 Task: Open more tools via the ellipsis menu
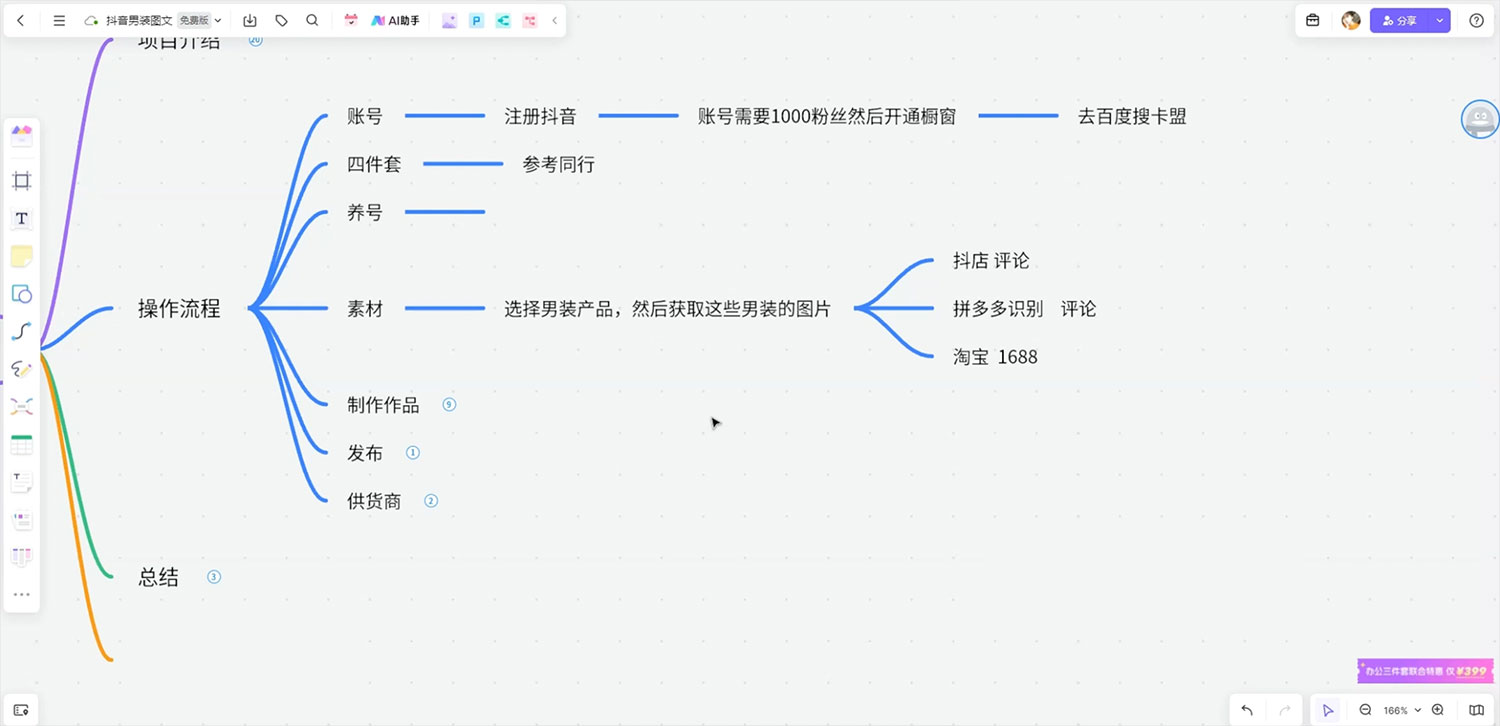click(22, 594)
